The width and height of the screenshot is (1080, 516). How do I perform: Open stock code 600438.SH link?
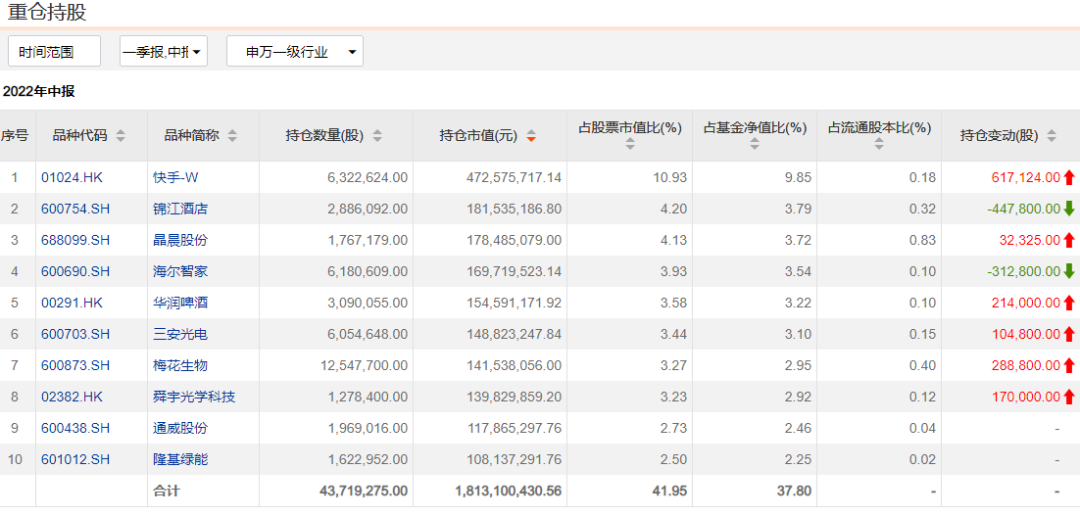(x=75, y=429)
